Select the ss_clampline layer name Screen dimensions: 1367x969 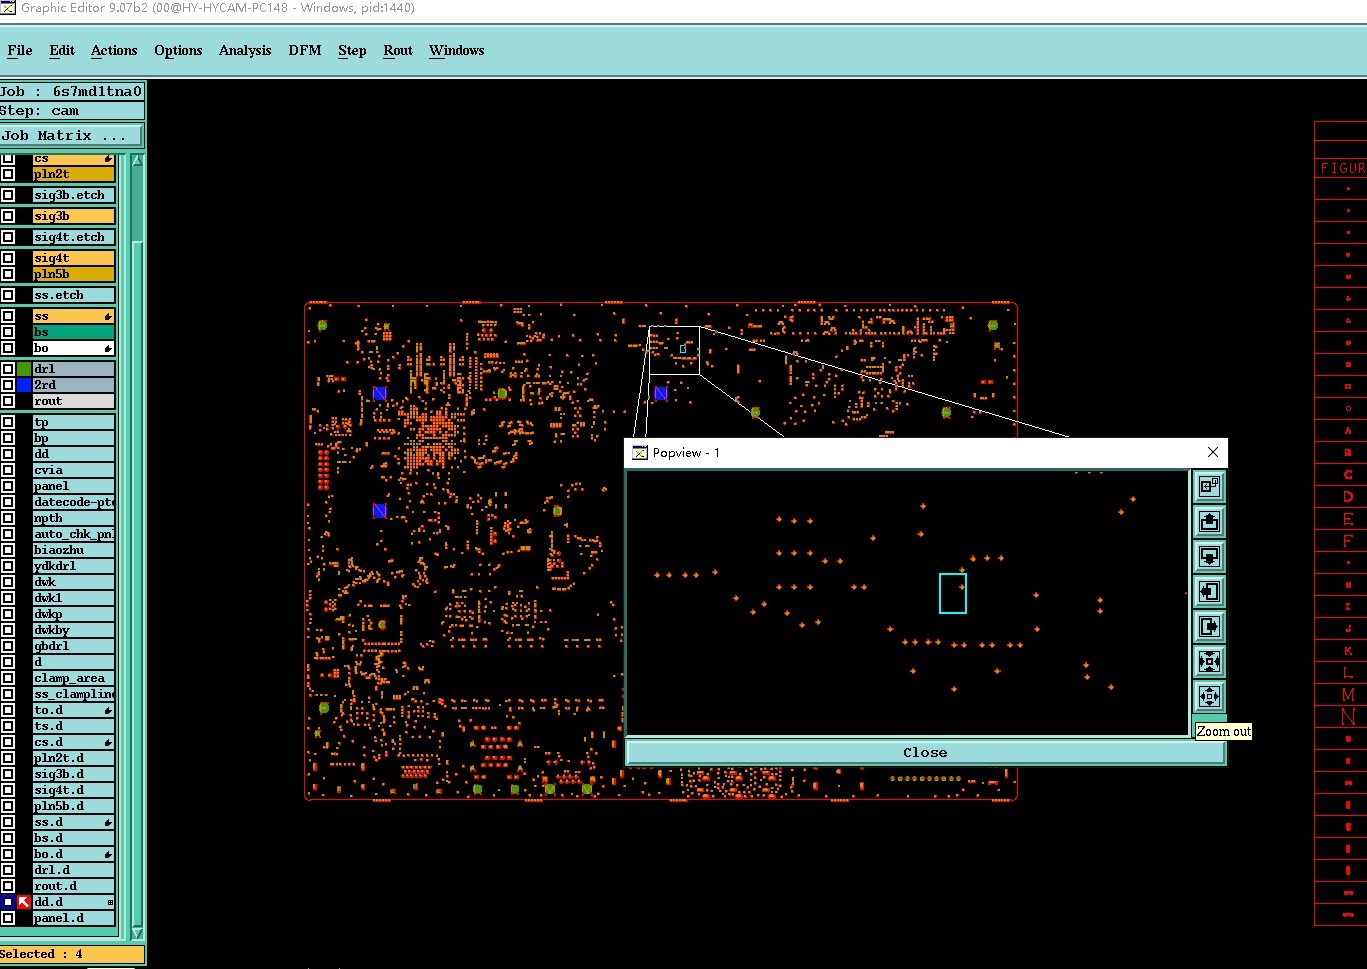point(74,694)
